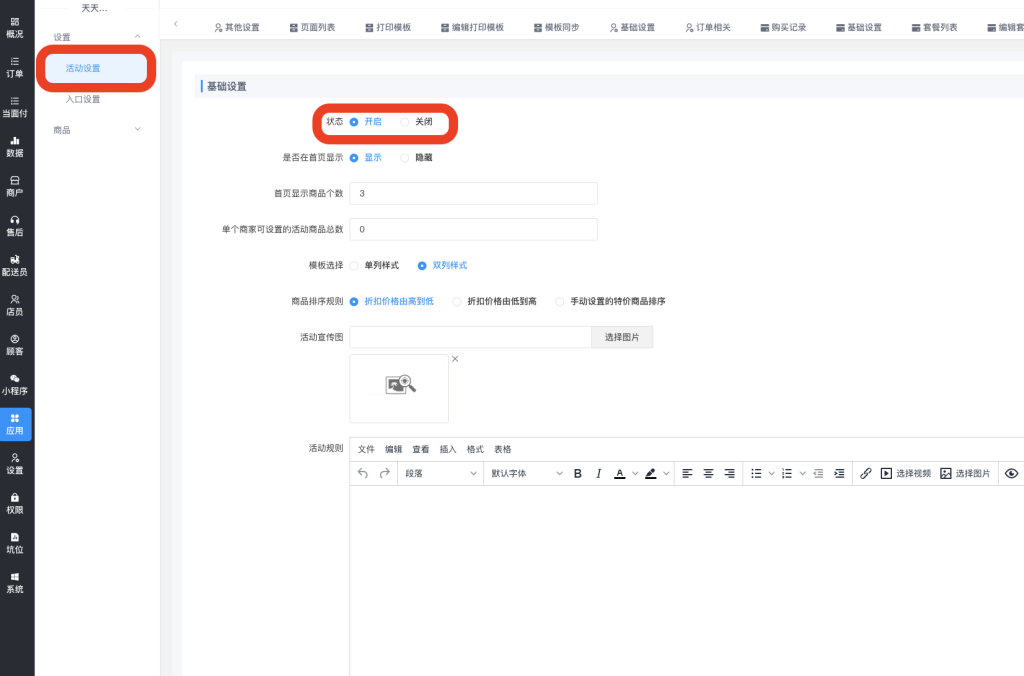This screenshot has height=676, width=1024.
Task: Toggle italic text in the editor
Action: (598, 474)
